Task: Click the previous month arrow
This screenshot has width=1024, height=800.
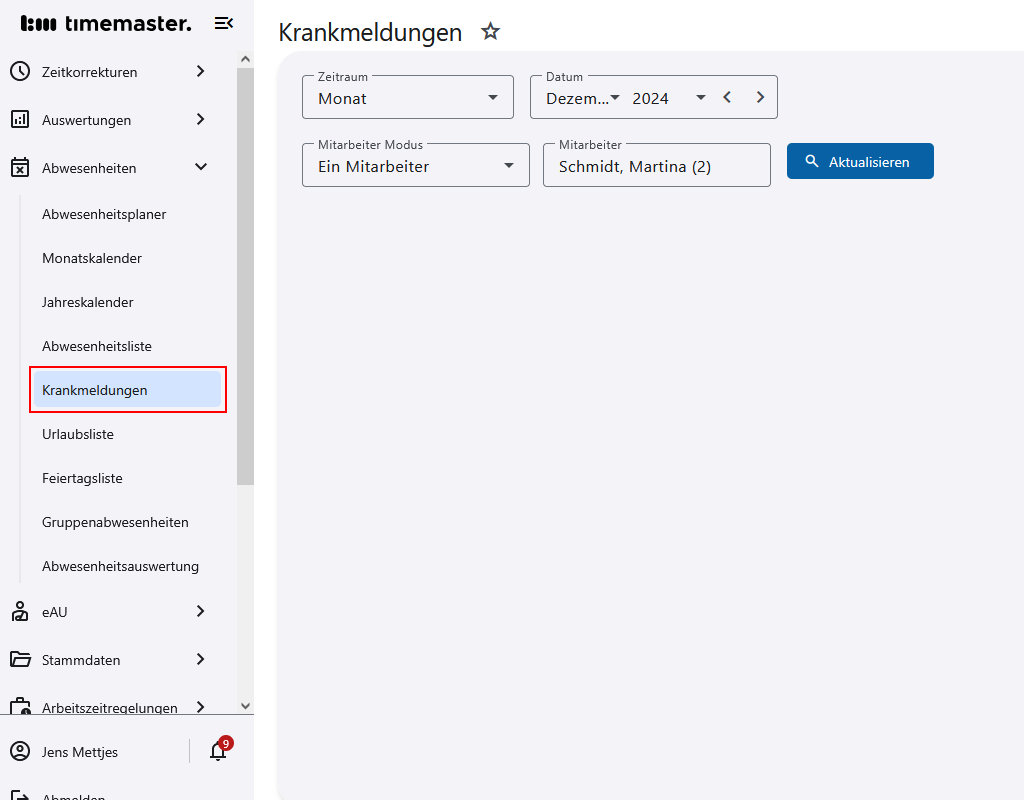Action: click(x=727, y=97)
